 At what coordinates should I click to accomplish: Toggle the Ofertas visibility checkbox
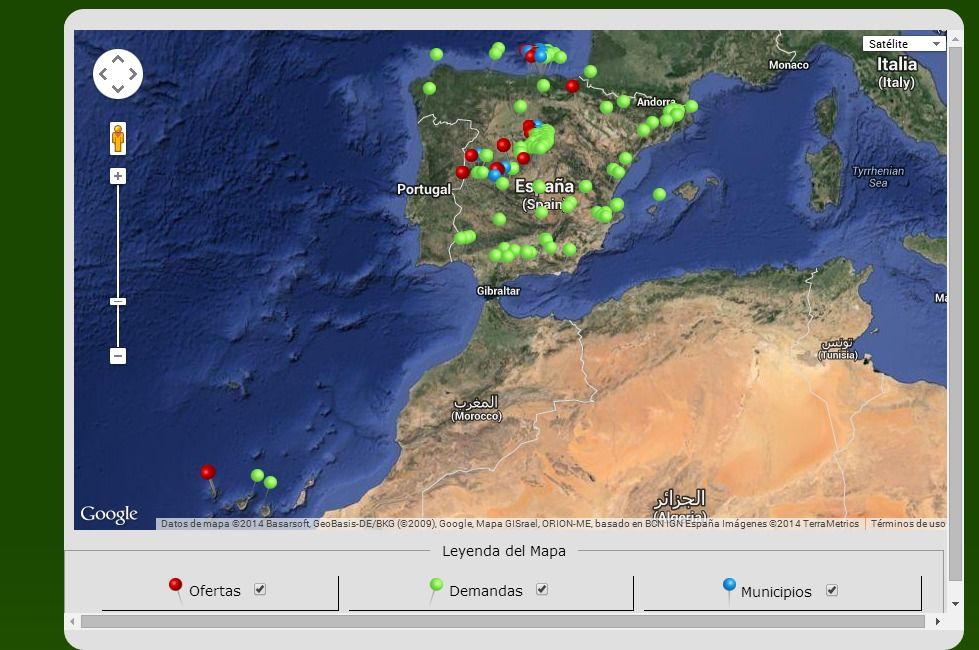coord(260,590)
